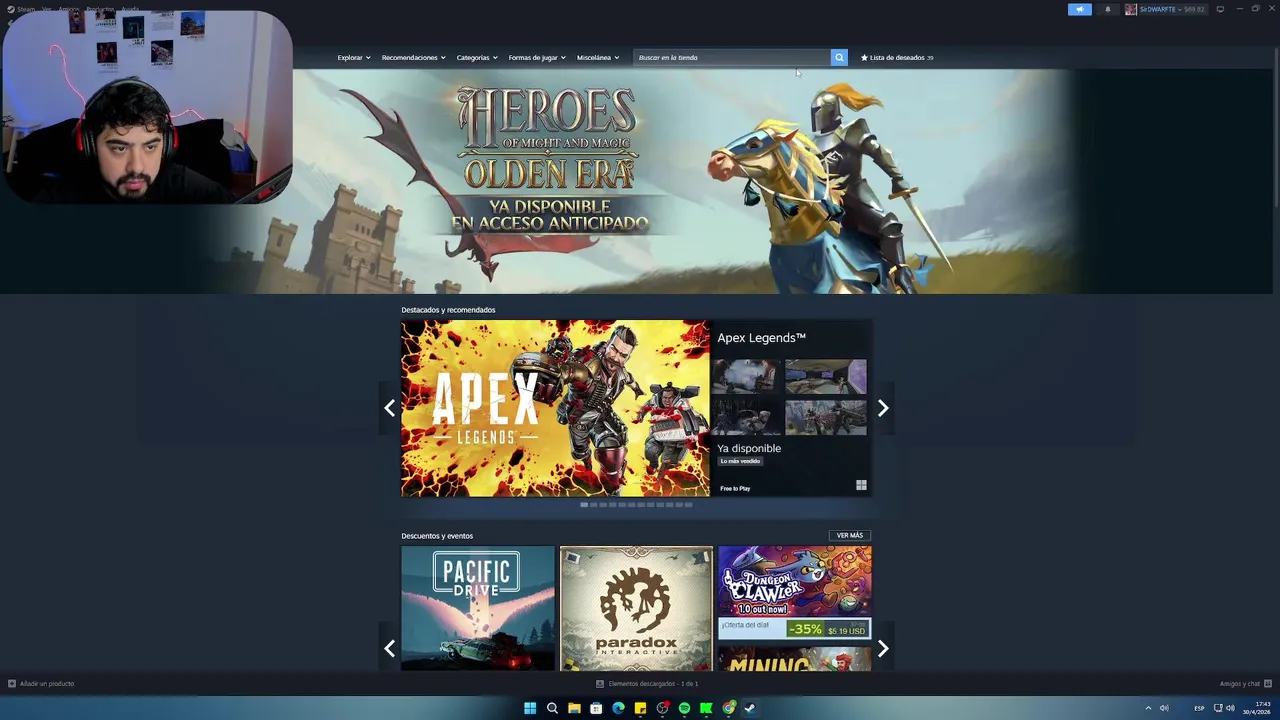
Task: Select bottom-left Apex screenshot thumbnail
Action: 746,417
